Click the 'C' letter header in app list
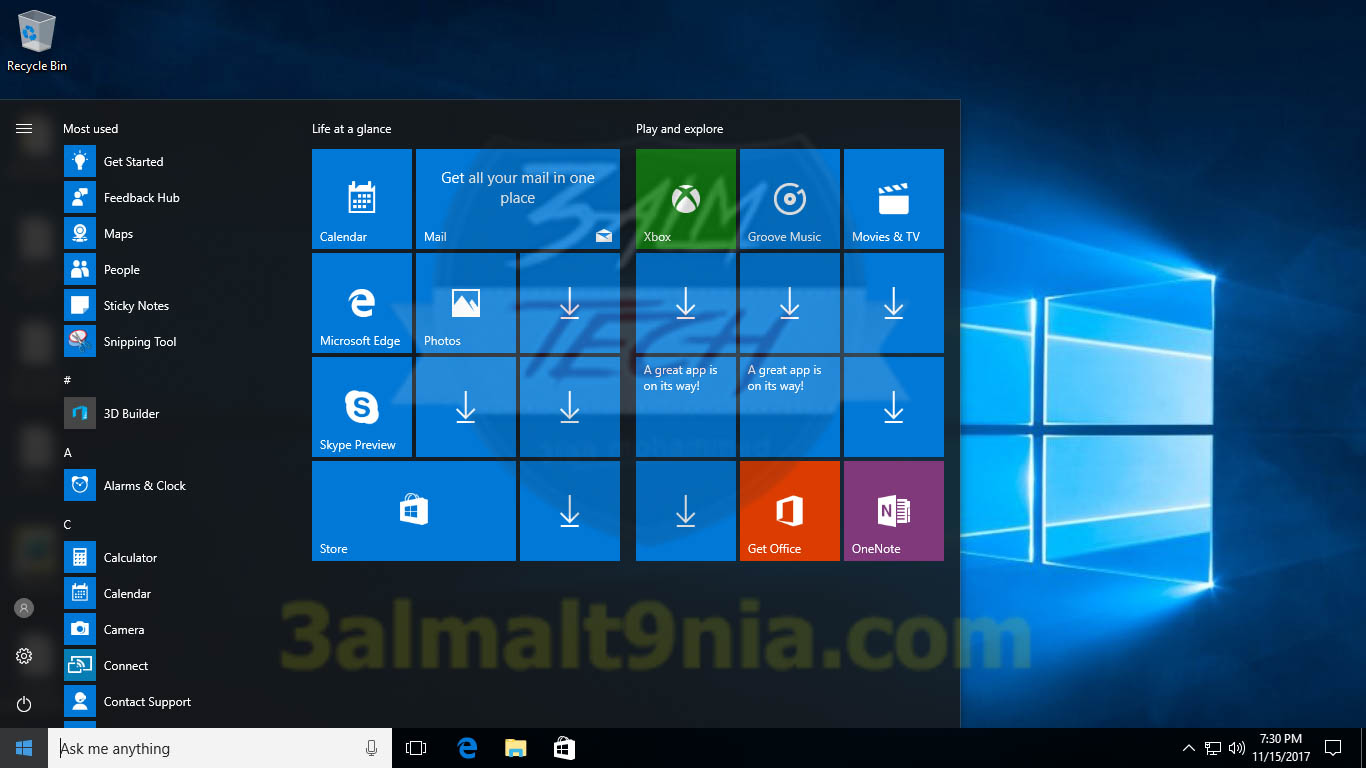1366x768 pixels. 67,524
